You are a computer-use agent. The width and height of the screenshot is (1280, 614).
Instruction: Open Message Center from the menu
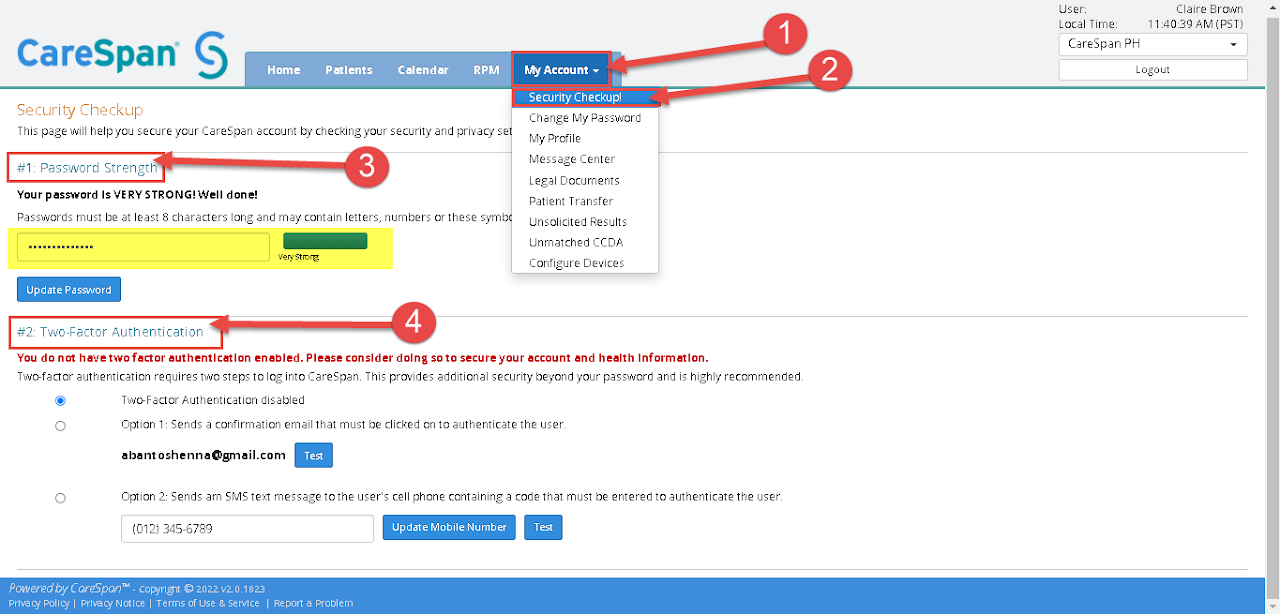(x=572, y=160)
